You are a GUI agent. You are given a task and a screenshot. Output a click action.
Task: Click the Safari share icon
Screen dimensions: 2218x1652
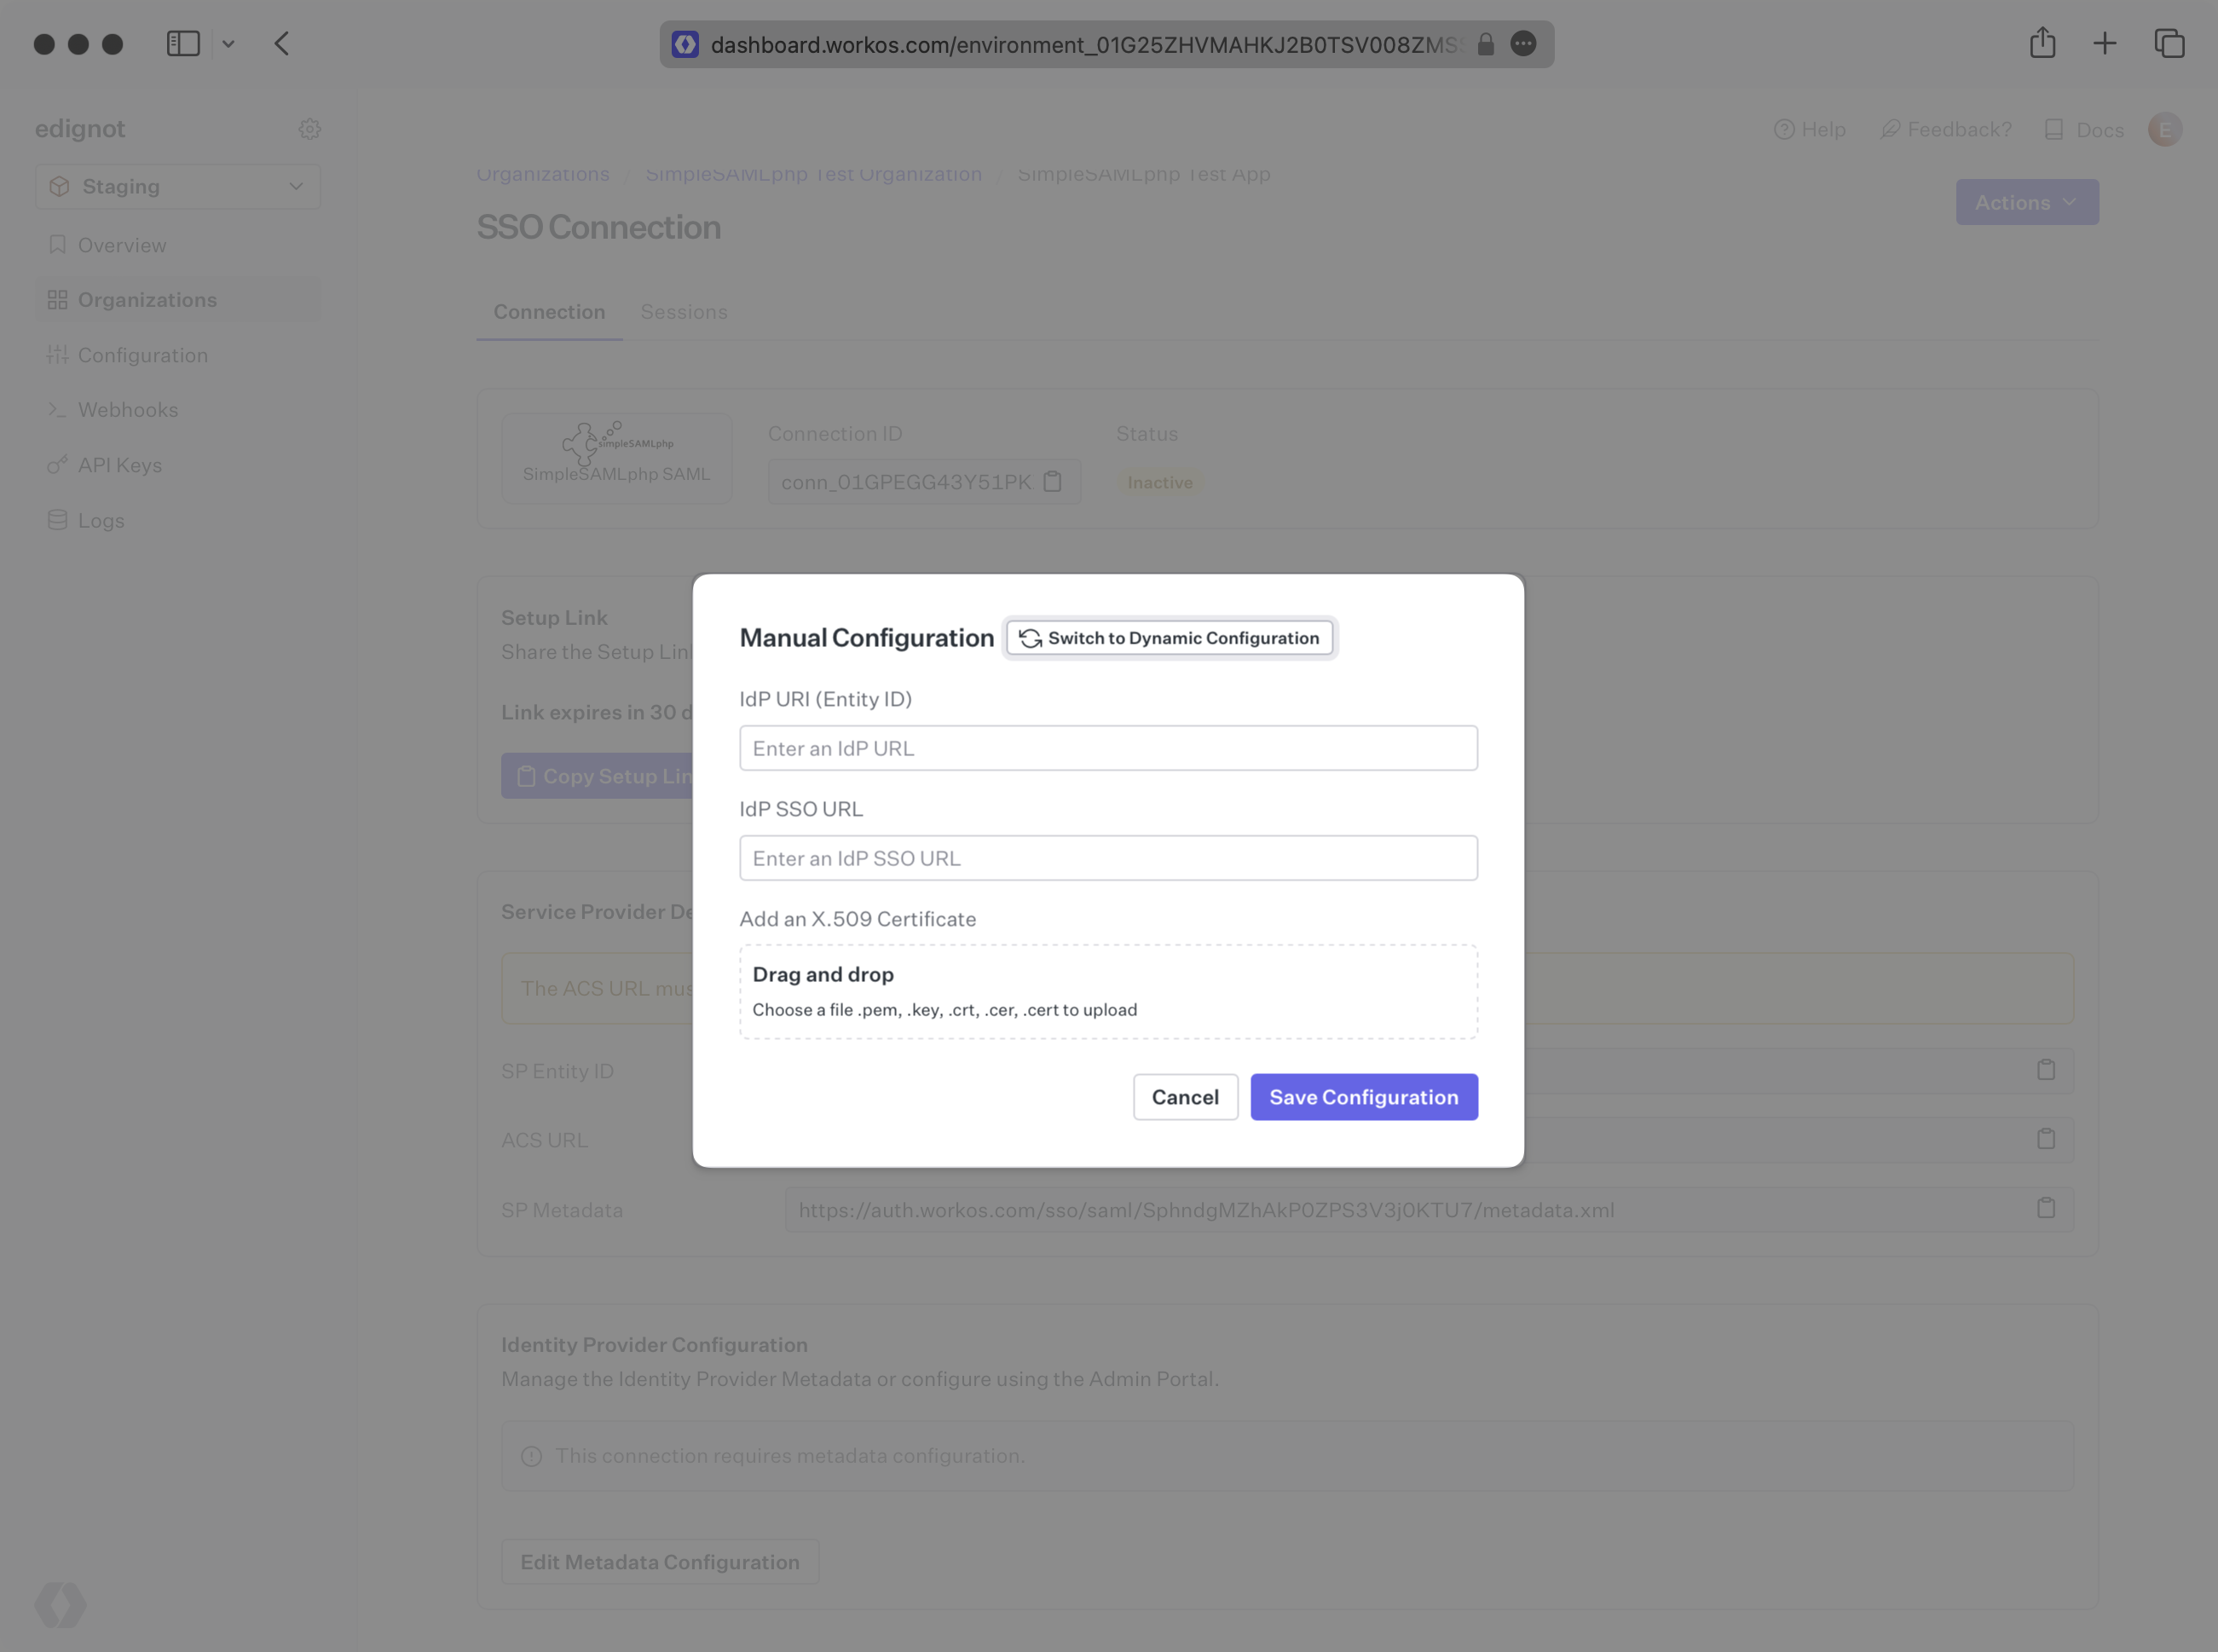[x=2042, y=44]
